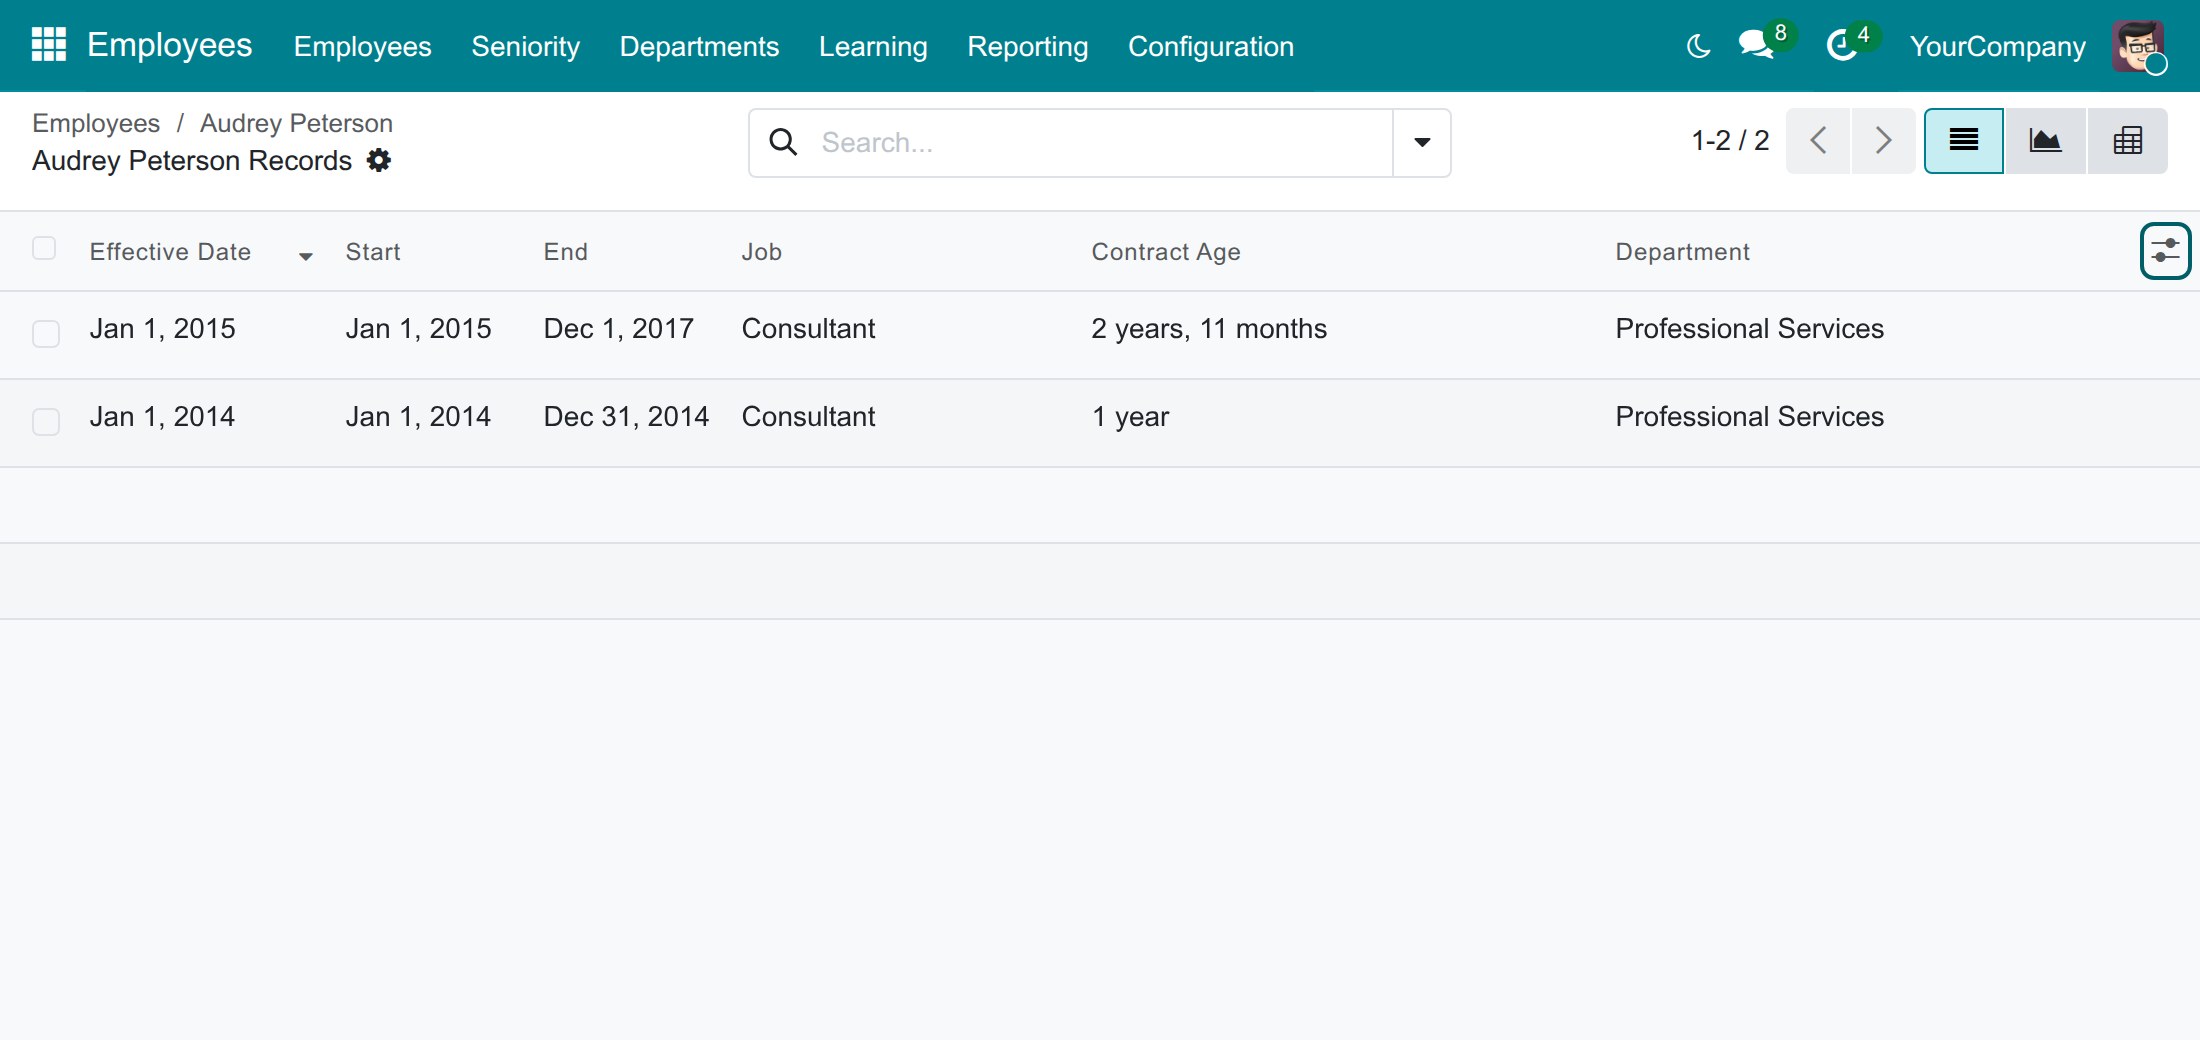Switch to pivot table view
The image size is (2200, 1040).
[2127, 141]
